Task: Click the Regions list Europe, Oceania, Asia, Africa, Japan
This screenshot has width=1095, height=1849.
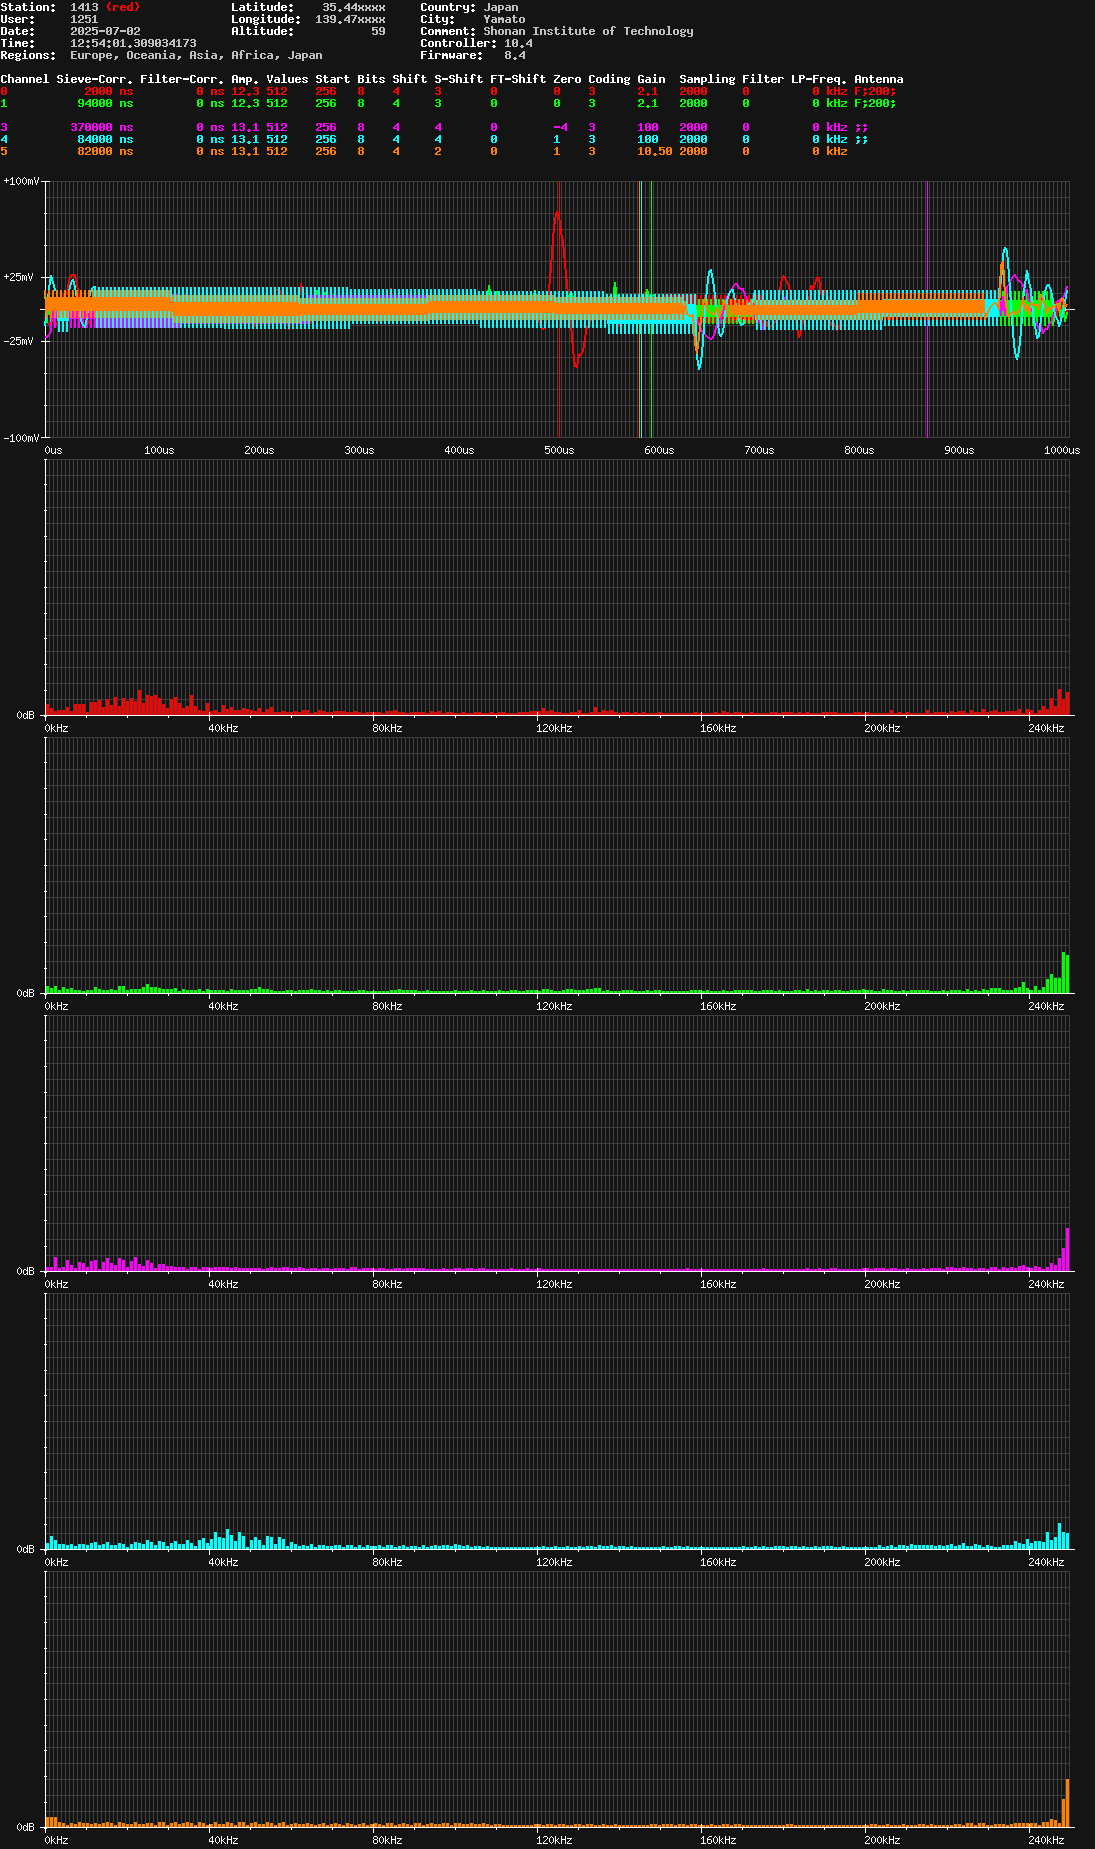Action: click(196, 55)
